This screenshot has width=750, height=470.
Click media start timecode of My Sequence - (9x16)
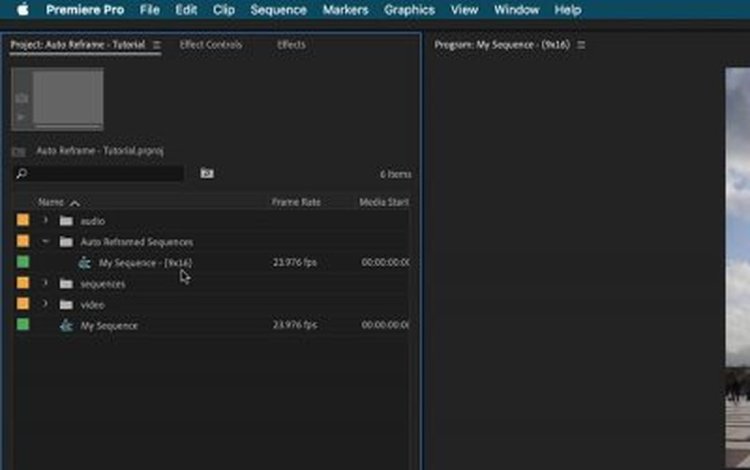pyautogui.click(x=385, y=262)
